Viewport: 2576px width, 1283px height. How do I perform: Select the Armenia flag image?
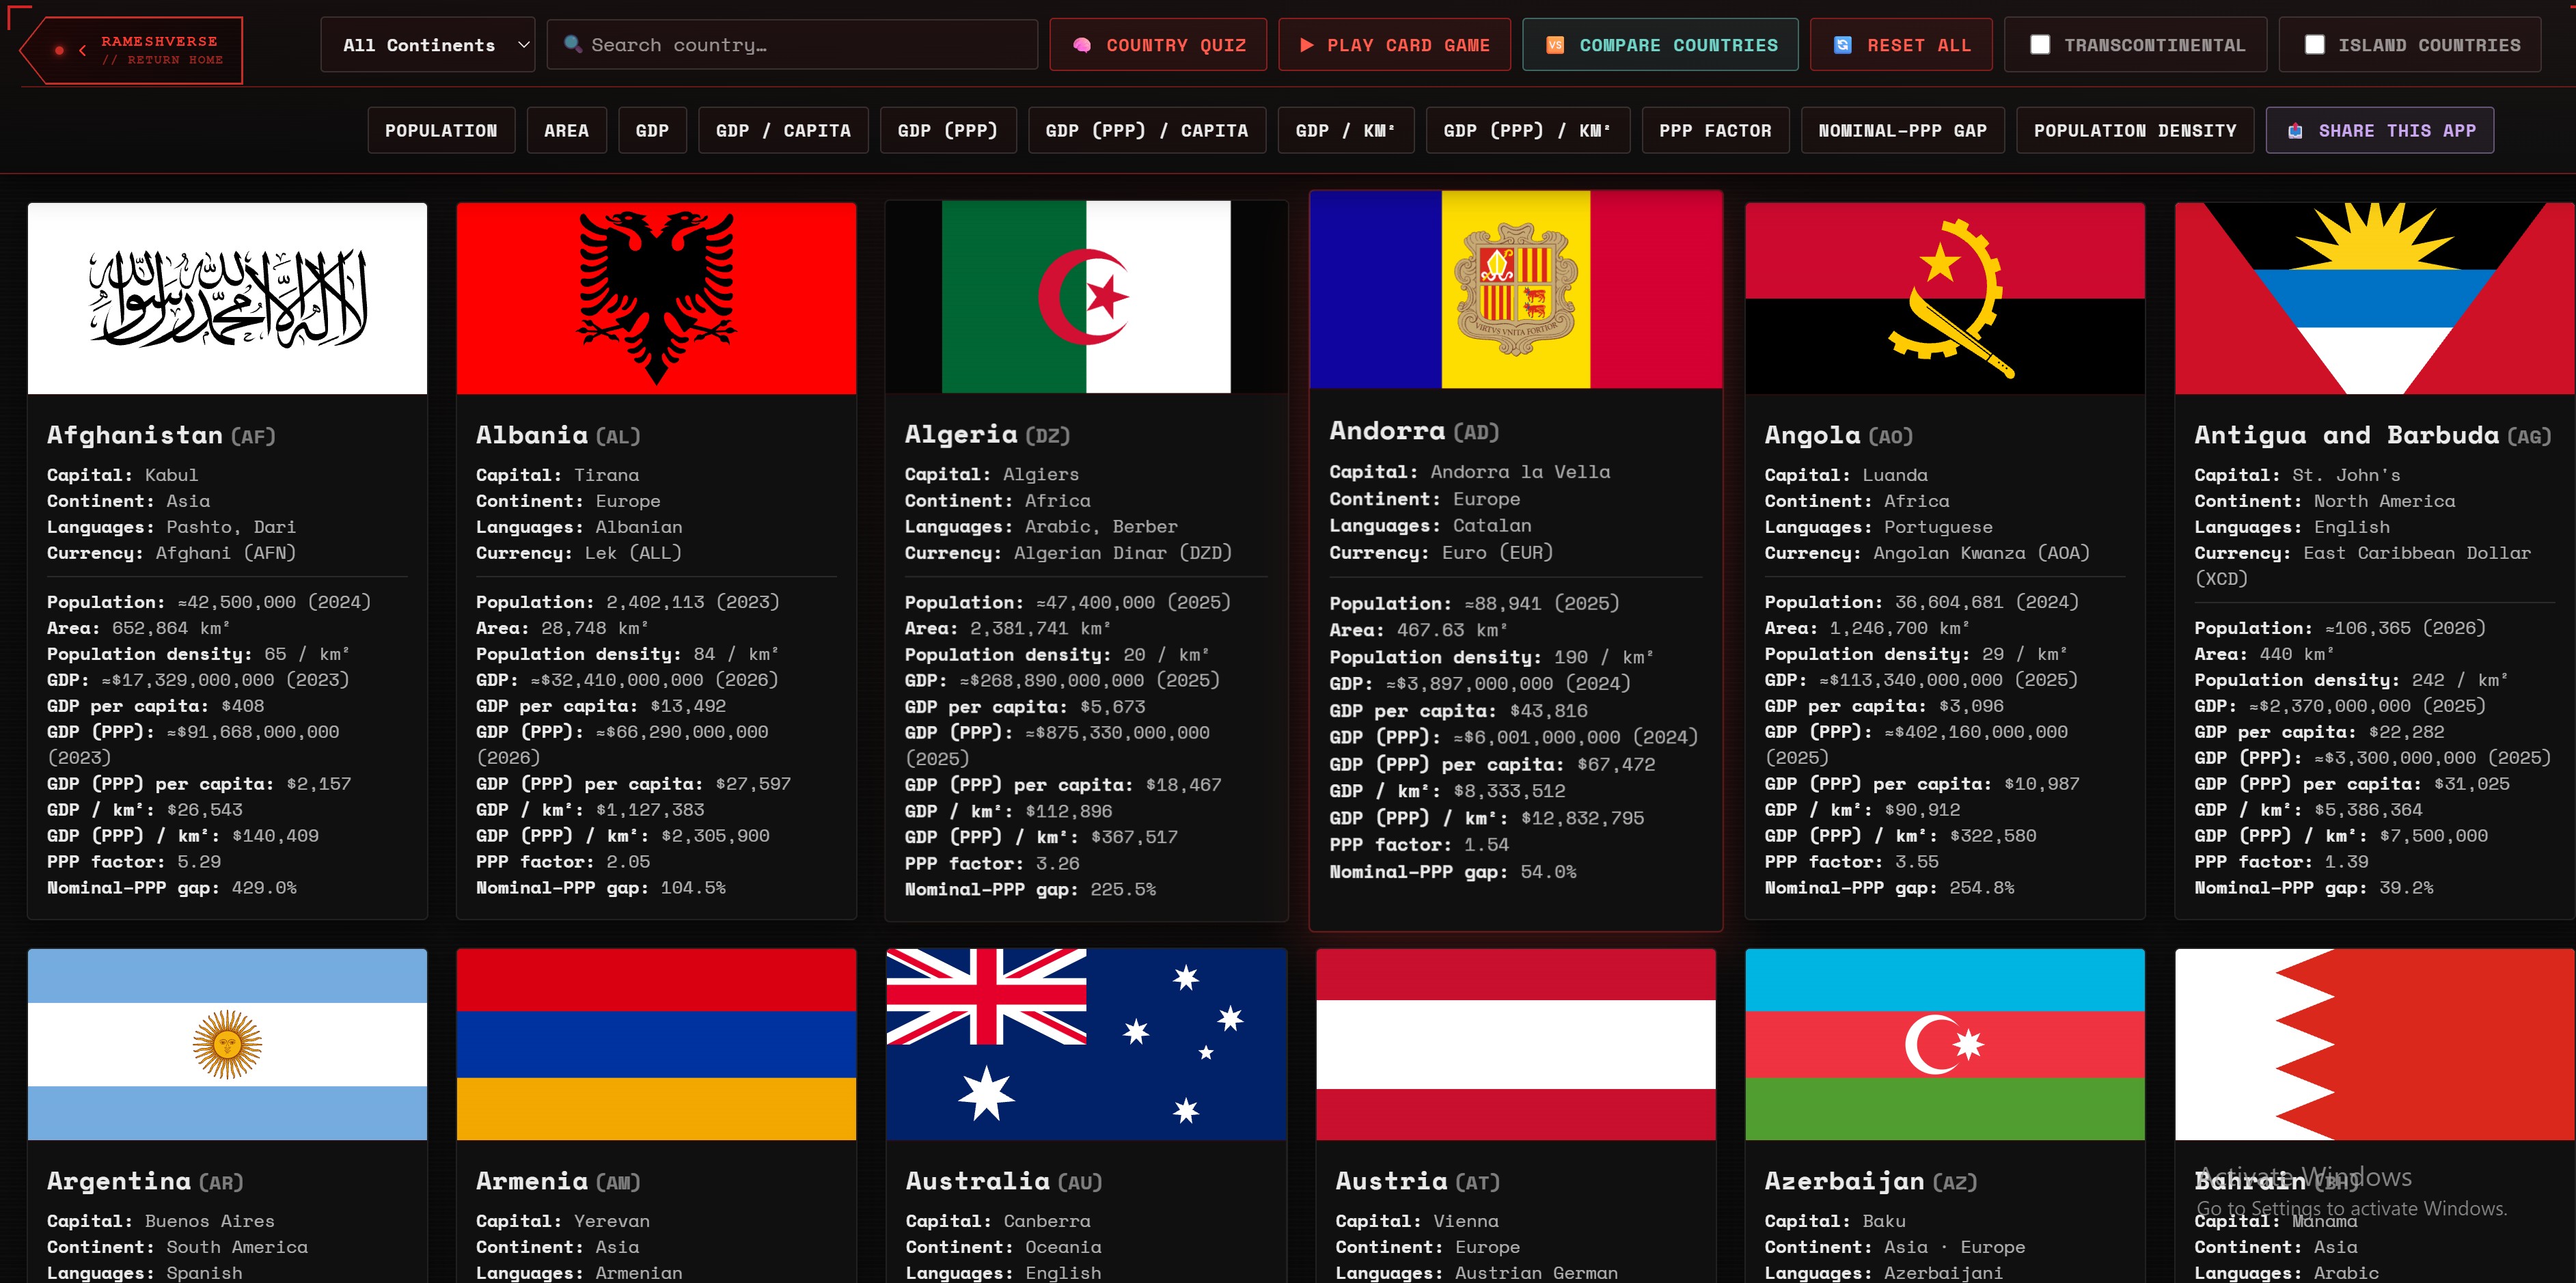click(x=656, y=1044)
